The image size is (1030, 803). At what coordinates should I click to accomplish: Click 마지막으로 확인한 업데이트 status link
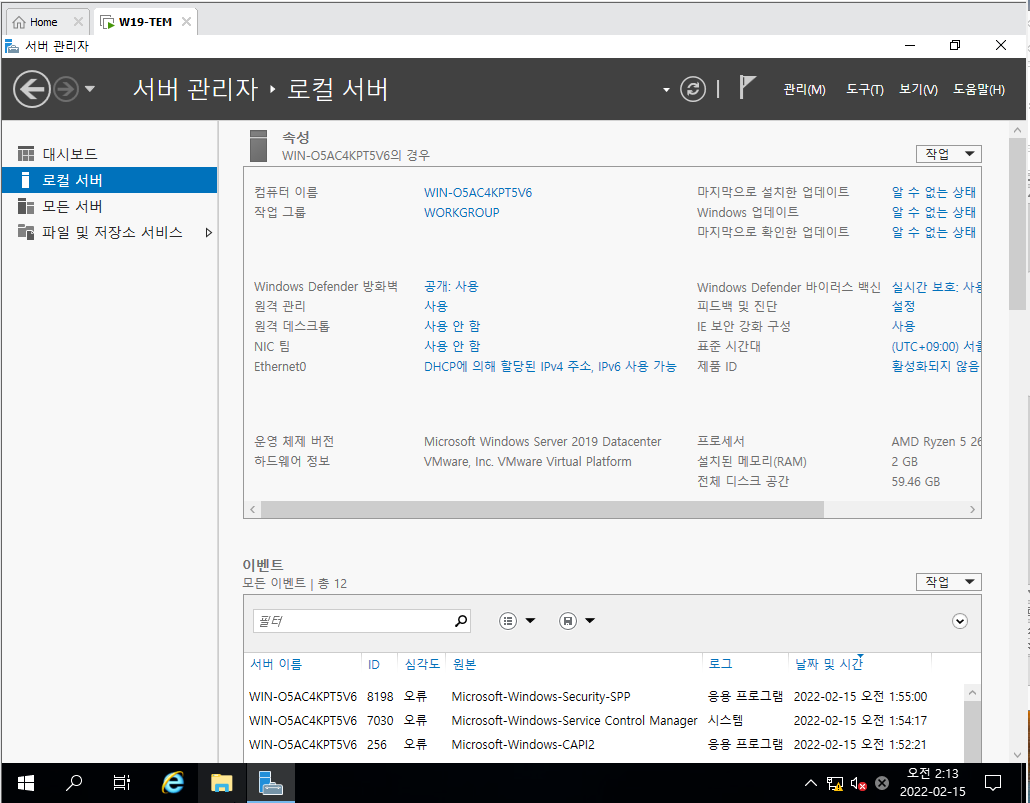tap(933, 231)
